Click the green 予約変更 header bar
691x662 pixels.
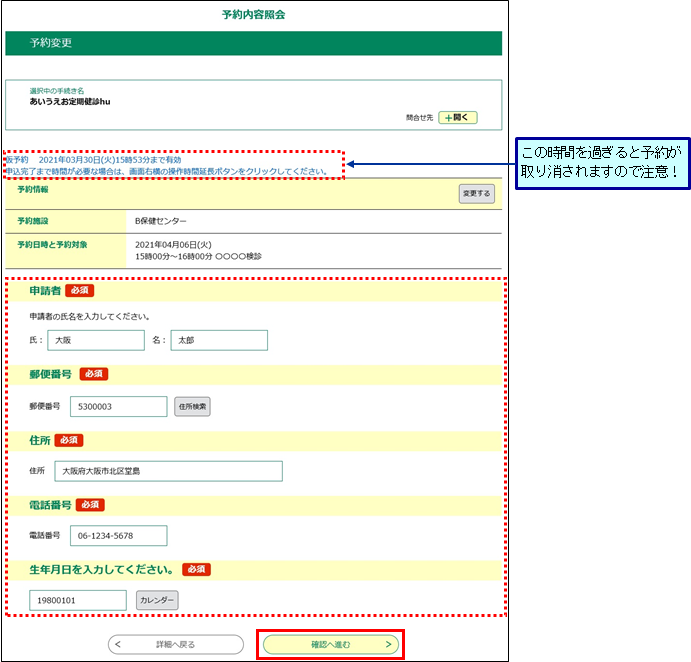(x=253, y=44)
